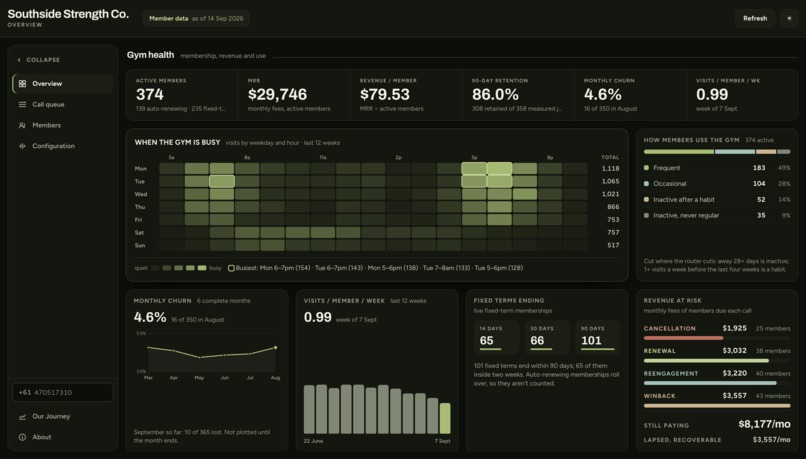Click the Members people icon
Image resolution: width=806 pixels, height=459 pixels.
pyautogui.click(x=22, y=125)
